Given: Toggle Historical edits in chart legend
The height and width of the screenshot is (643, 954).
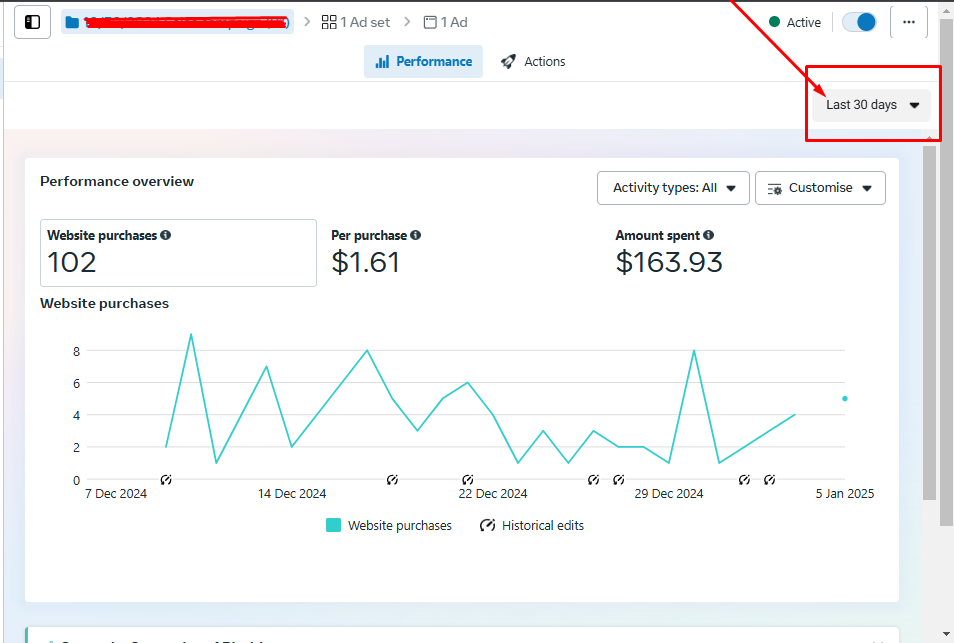Looking at the screenshot, I should (x=531, y=525).
